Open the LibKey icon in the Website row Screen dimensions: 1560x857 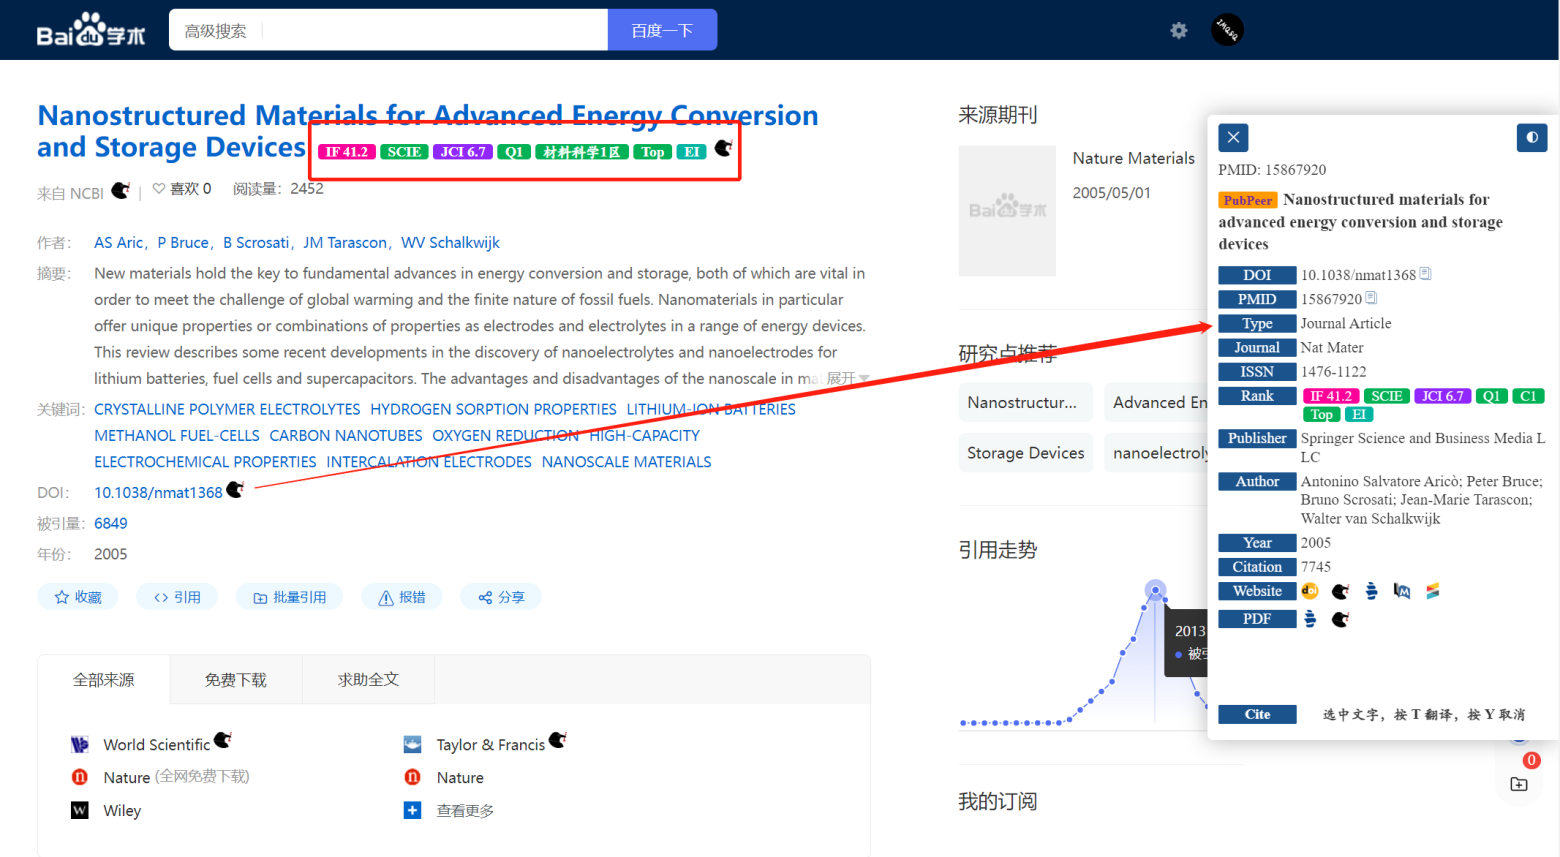coord(1401,590)
